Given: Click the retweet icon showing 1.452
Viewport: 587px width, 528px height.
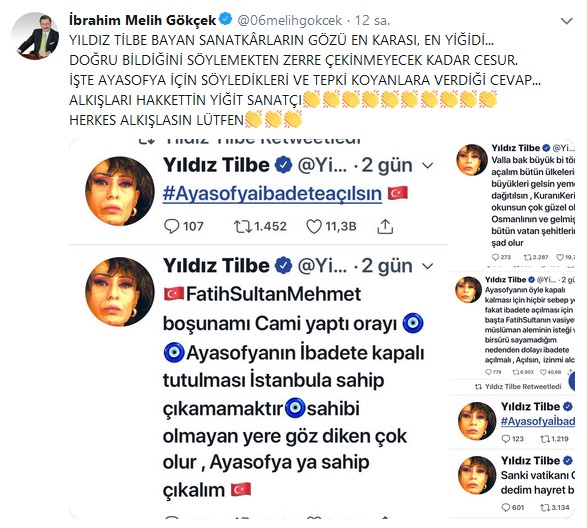Looking at the screenshot, I should point(243,227).
